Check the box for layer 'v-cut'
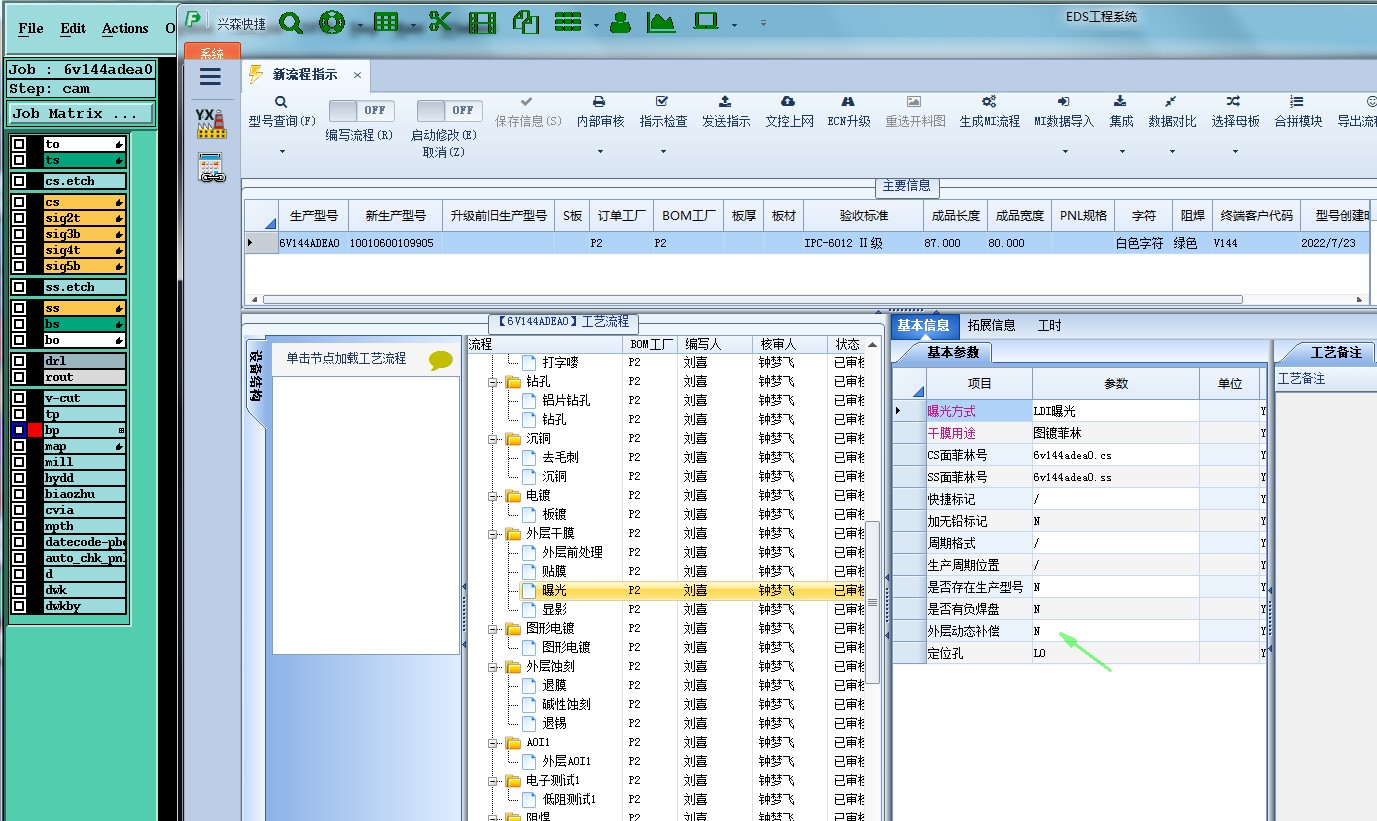This screenshot has height=821, width=1377. click(x=19, y=398)
